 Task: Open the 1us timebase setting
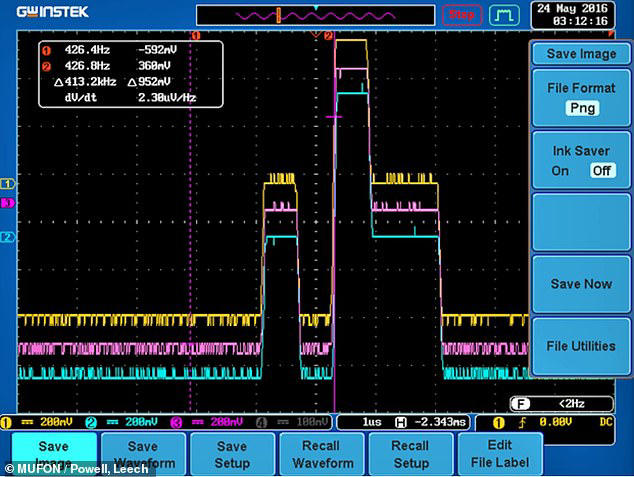point(372,422)
